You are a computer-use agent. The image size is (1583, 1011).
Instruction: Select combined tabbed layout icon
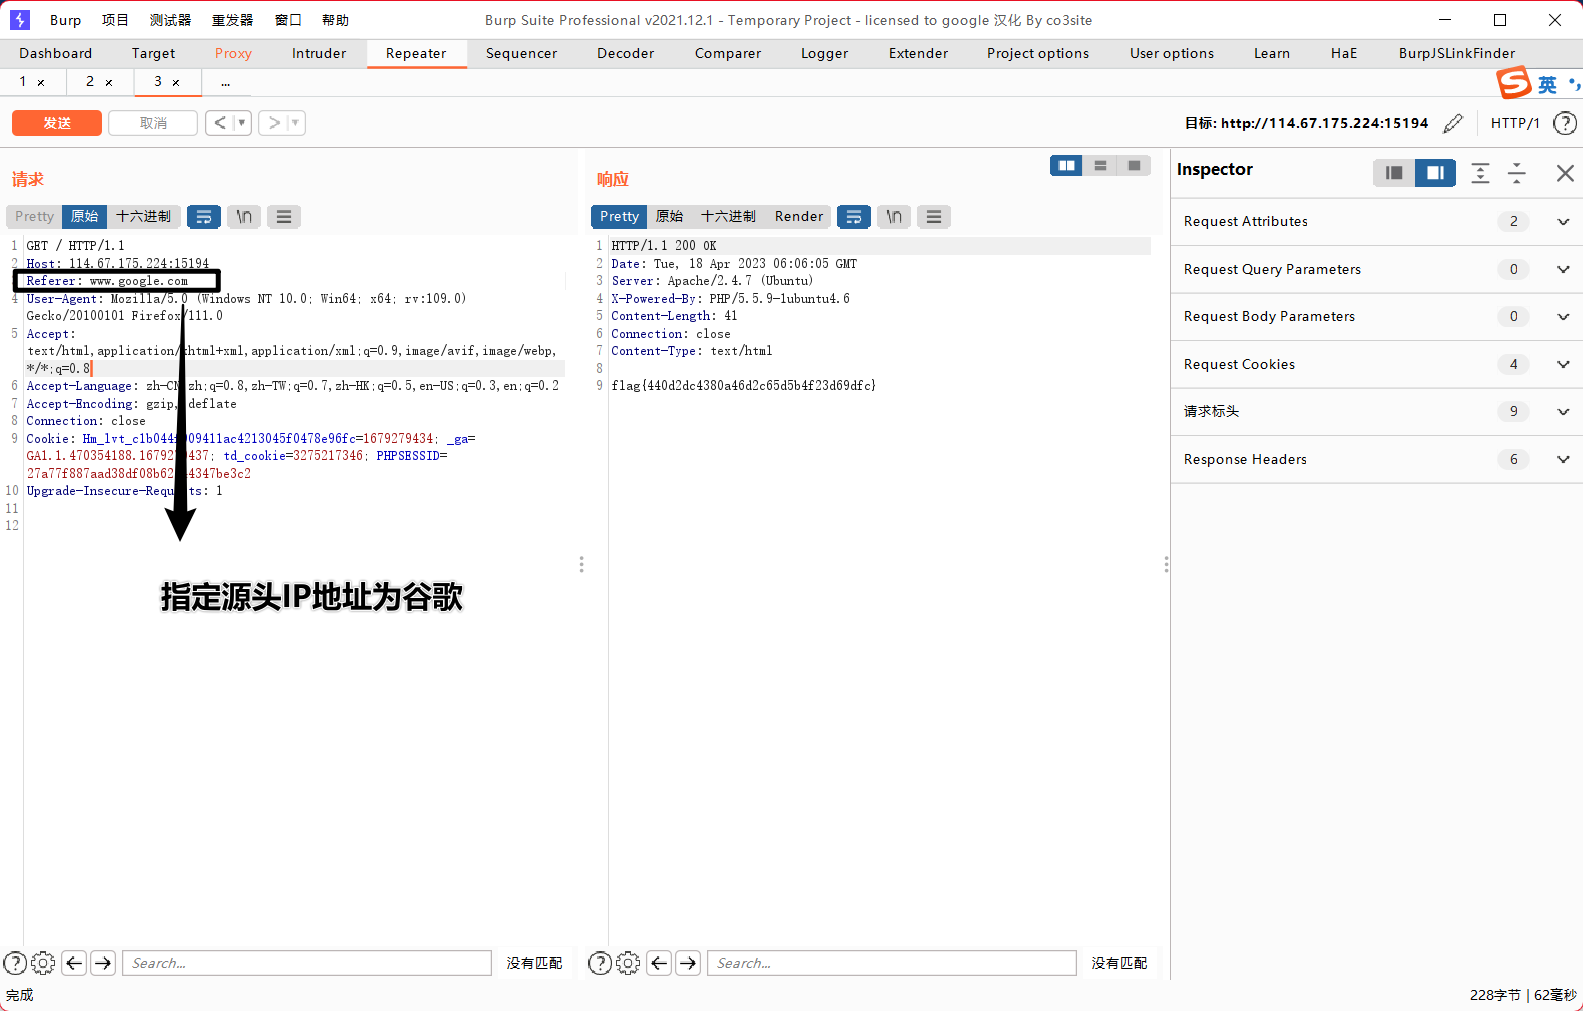1134,166
